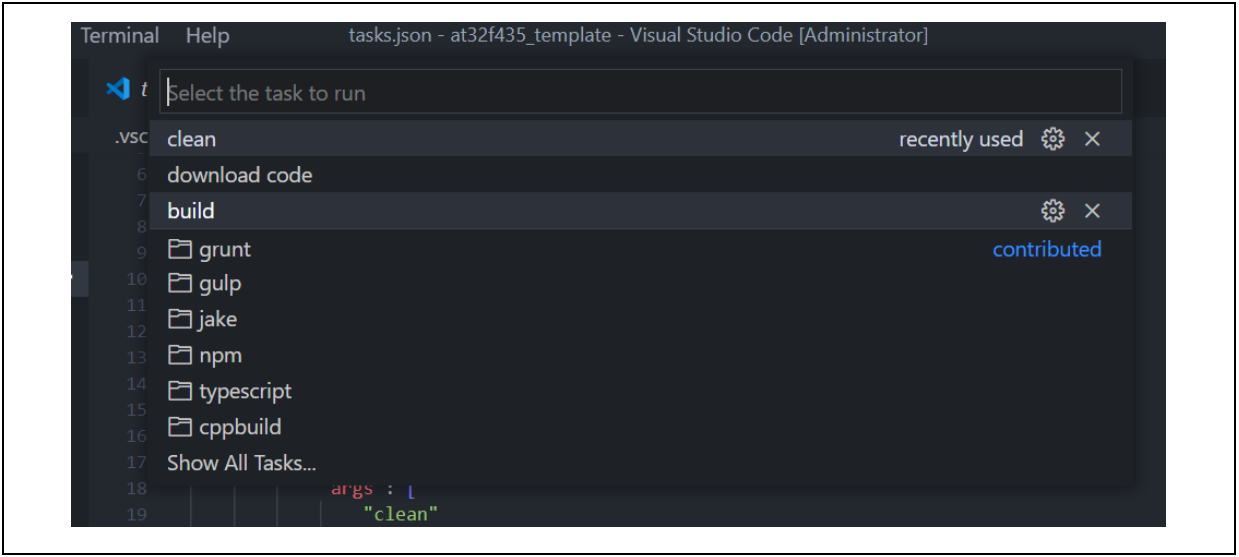Click the gulp folder icon

pos(180,284)
